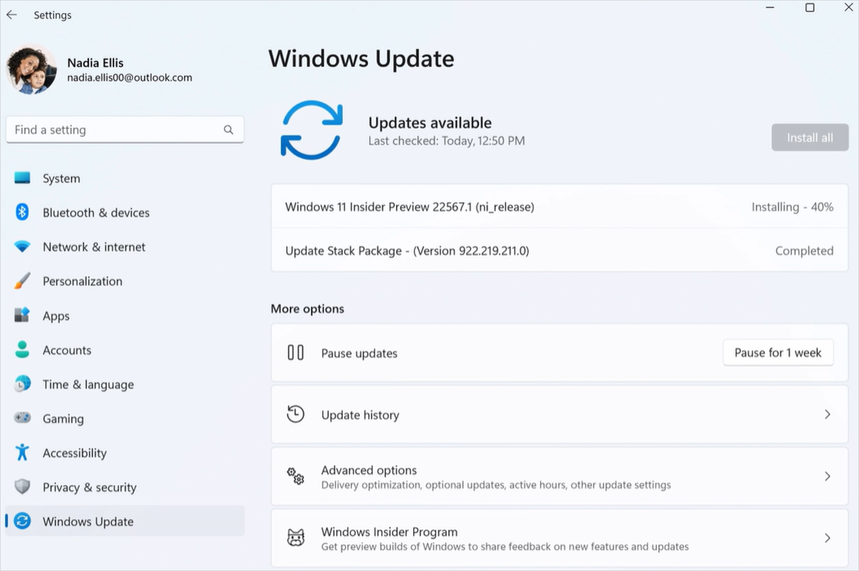Click the search magnifier icon
The height and width of the screenshot is (571, 859).
point(228,130)
